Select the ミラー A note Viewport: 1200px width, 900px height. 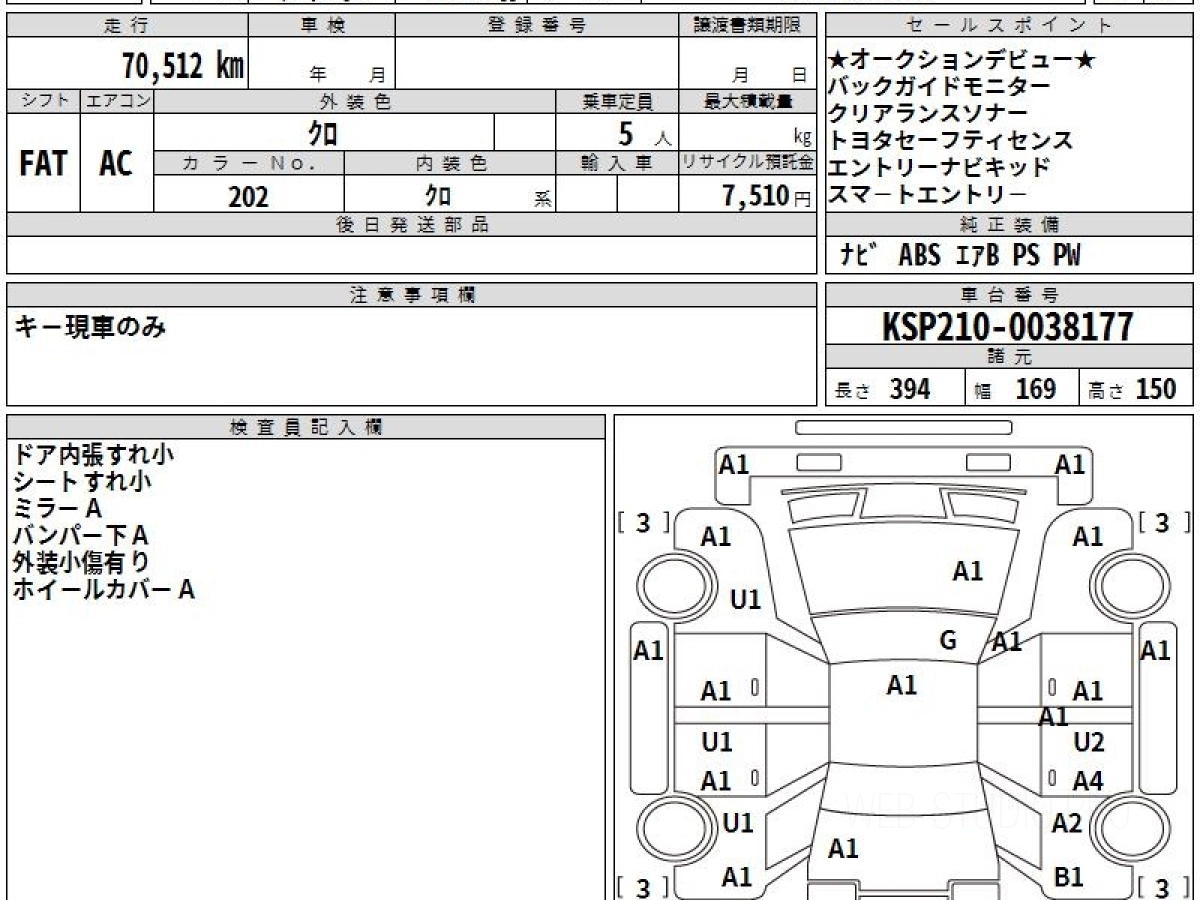[57, 508]
